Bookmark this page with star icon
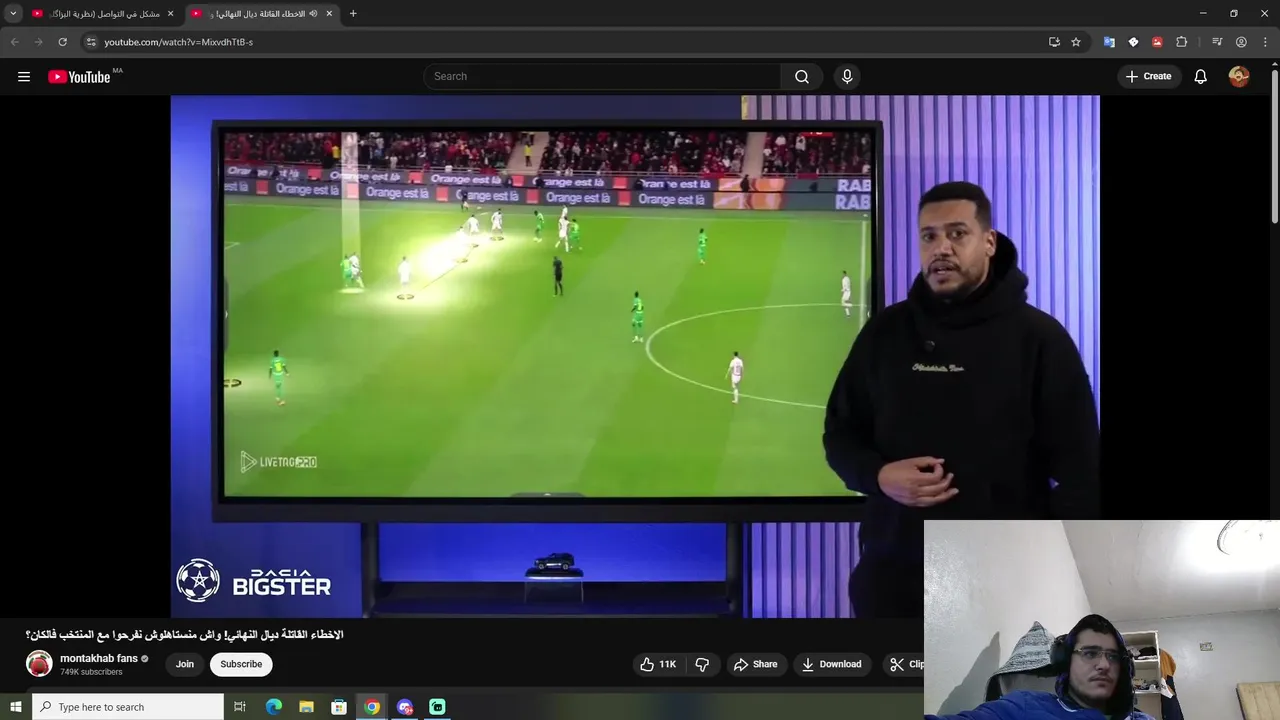This screenshot has height=720, width=1280. [x=1076, y=42]
